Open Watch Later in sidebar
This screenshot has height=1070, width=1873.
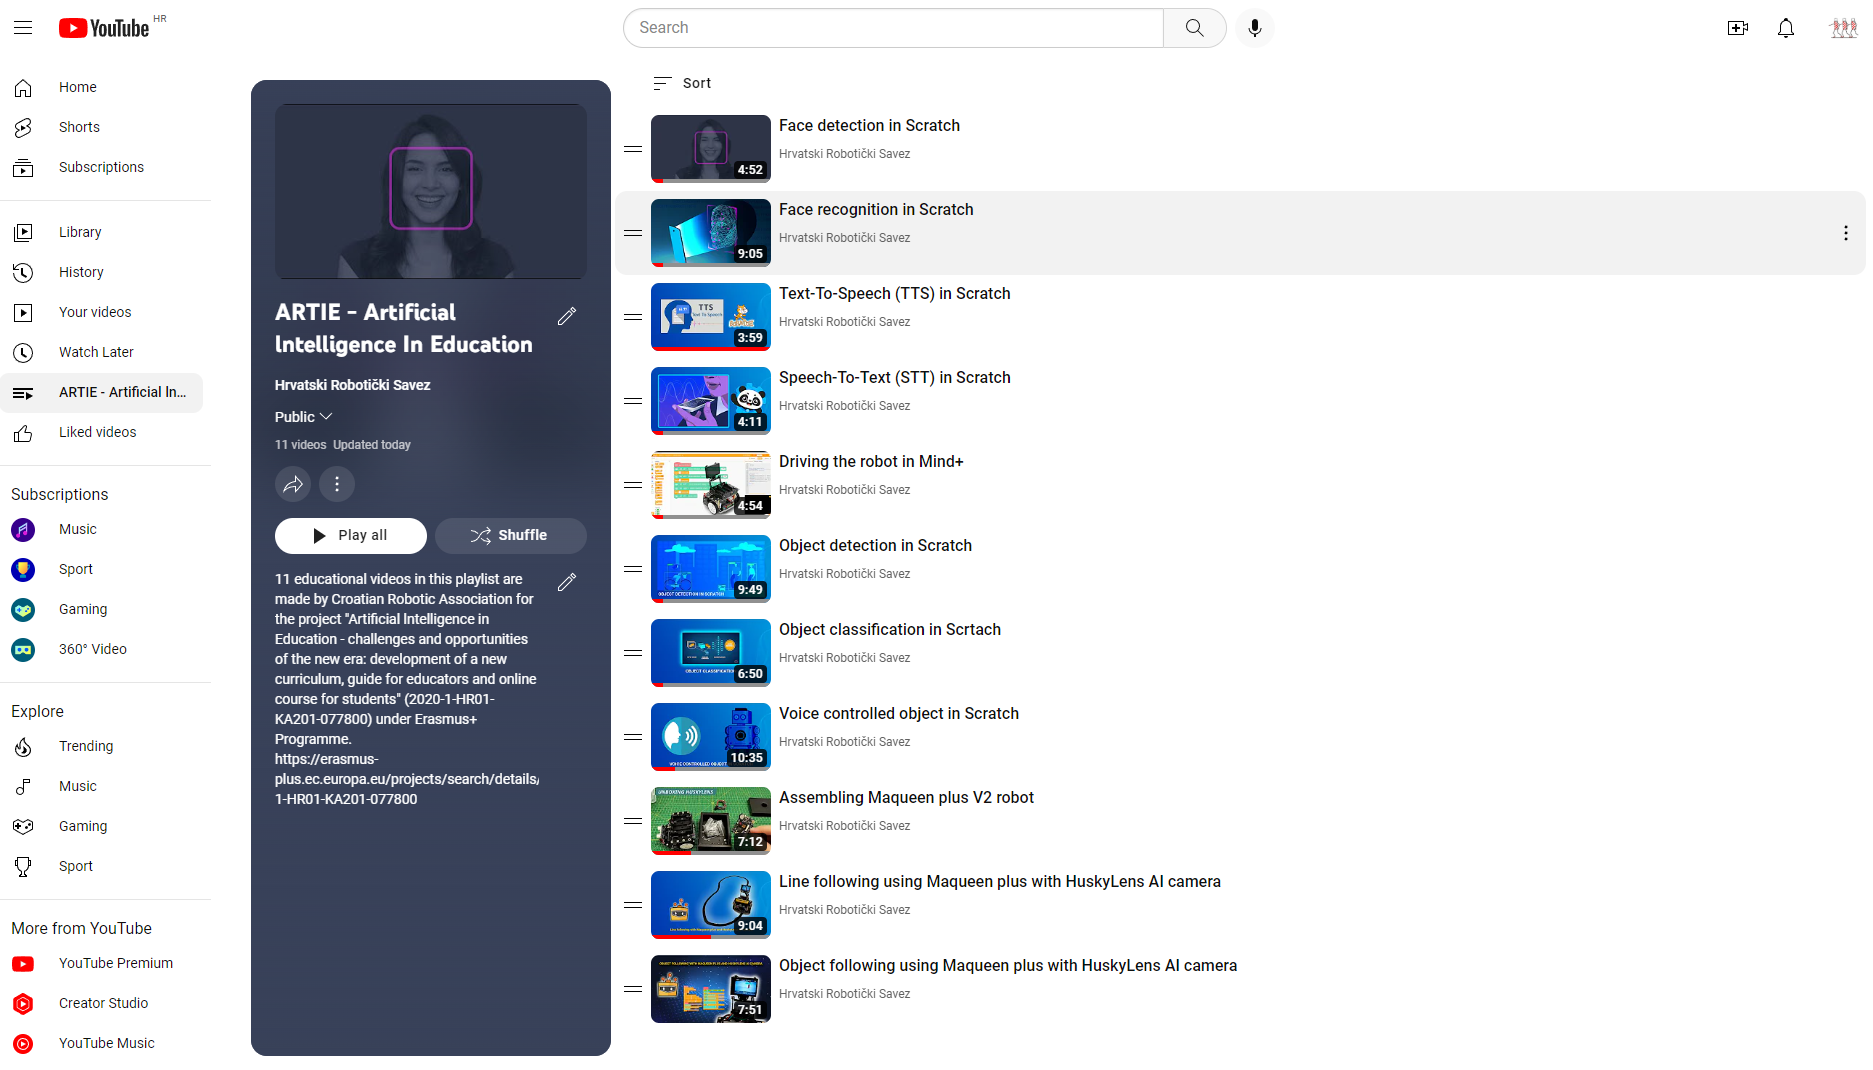click(x=96, y=352)
